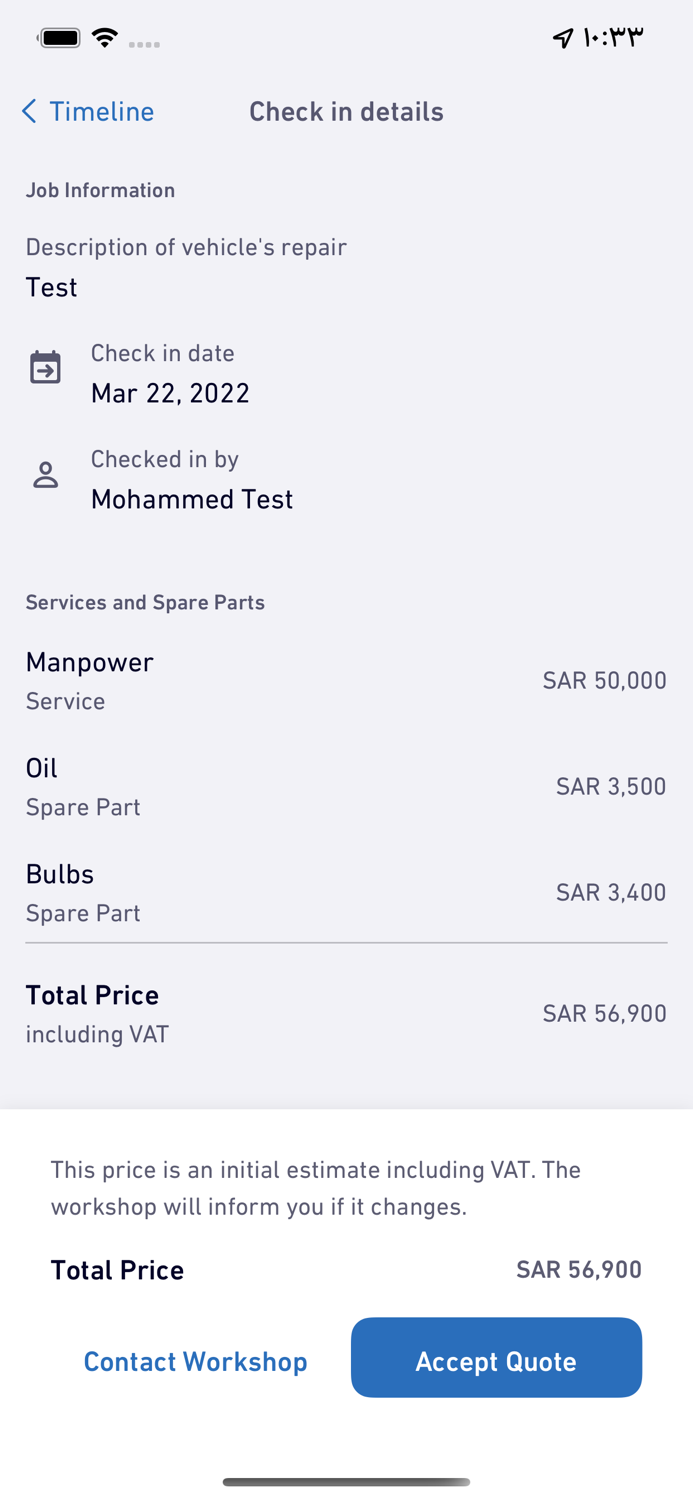
Task: Open Contact Workshop
Action: [x=195, y=1361]
